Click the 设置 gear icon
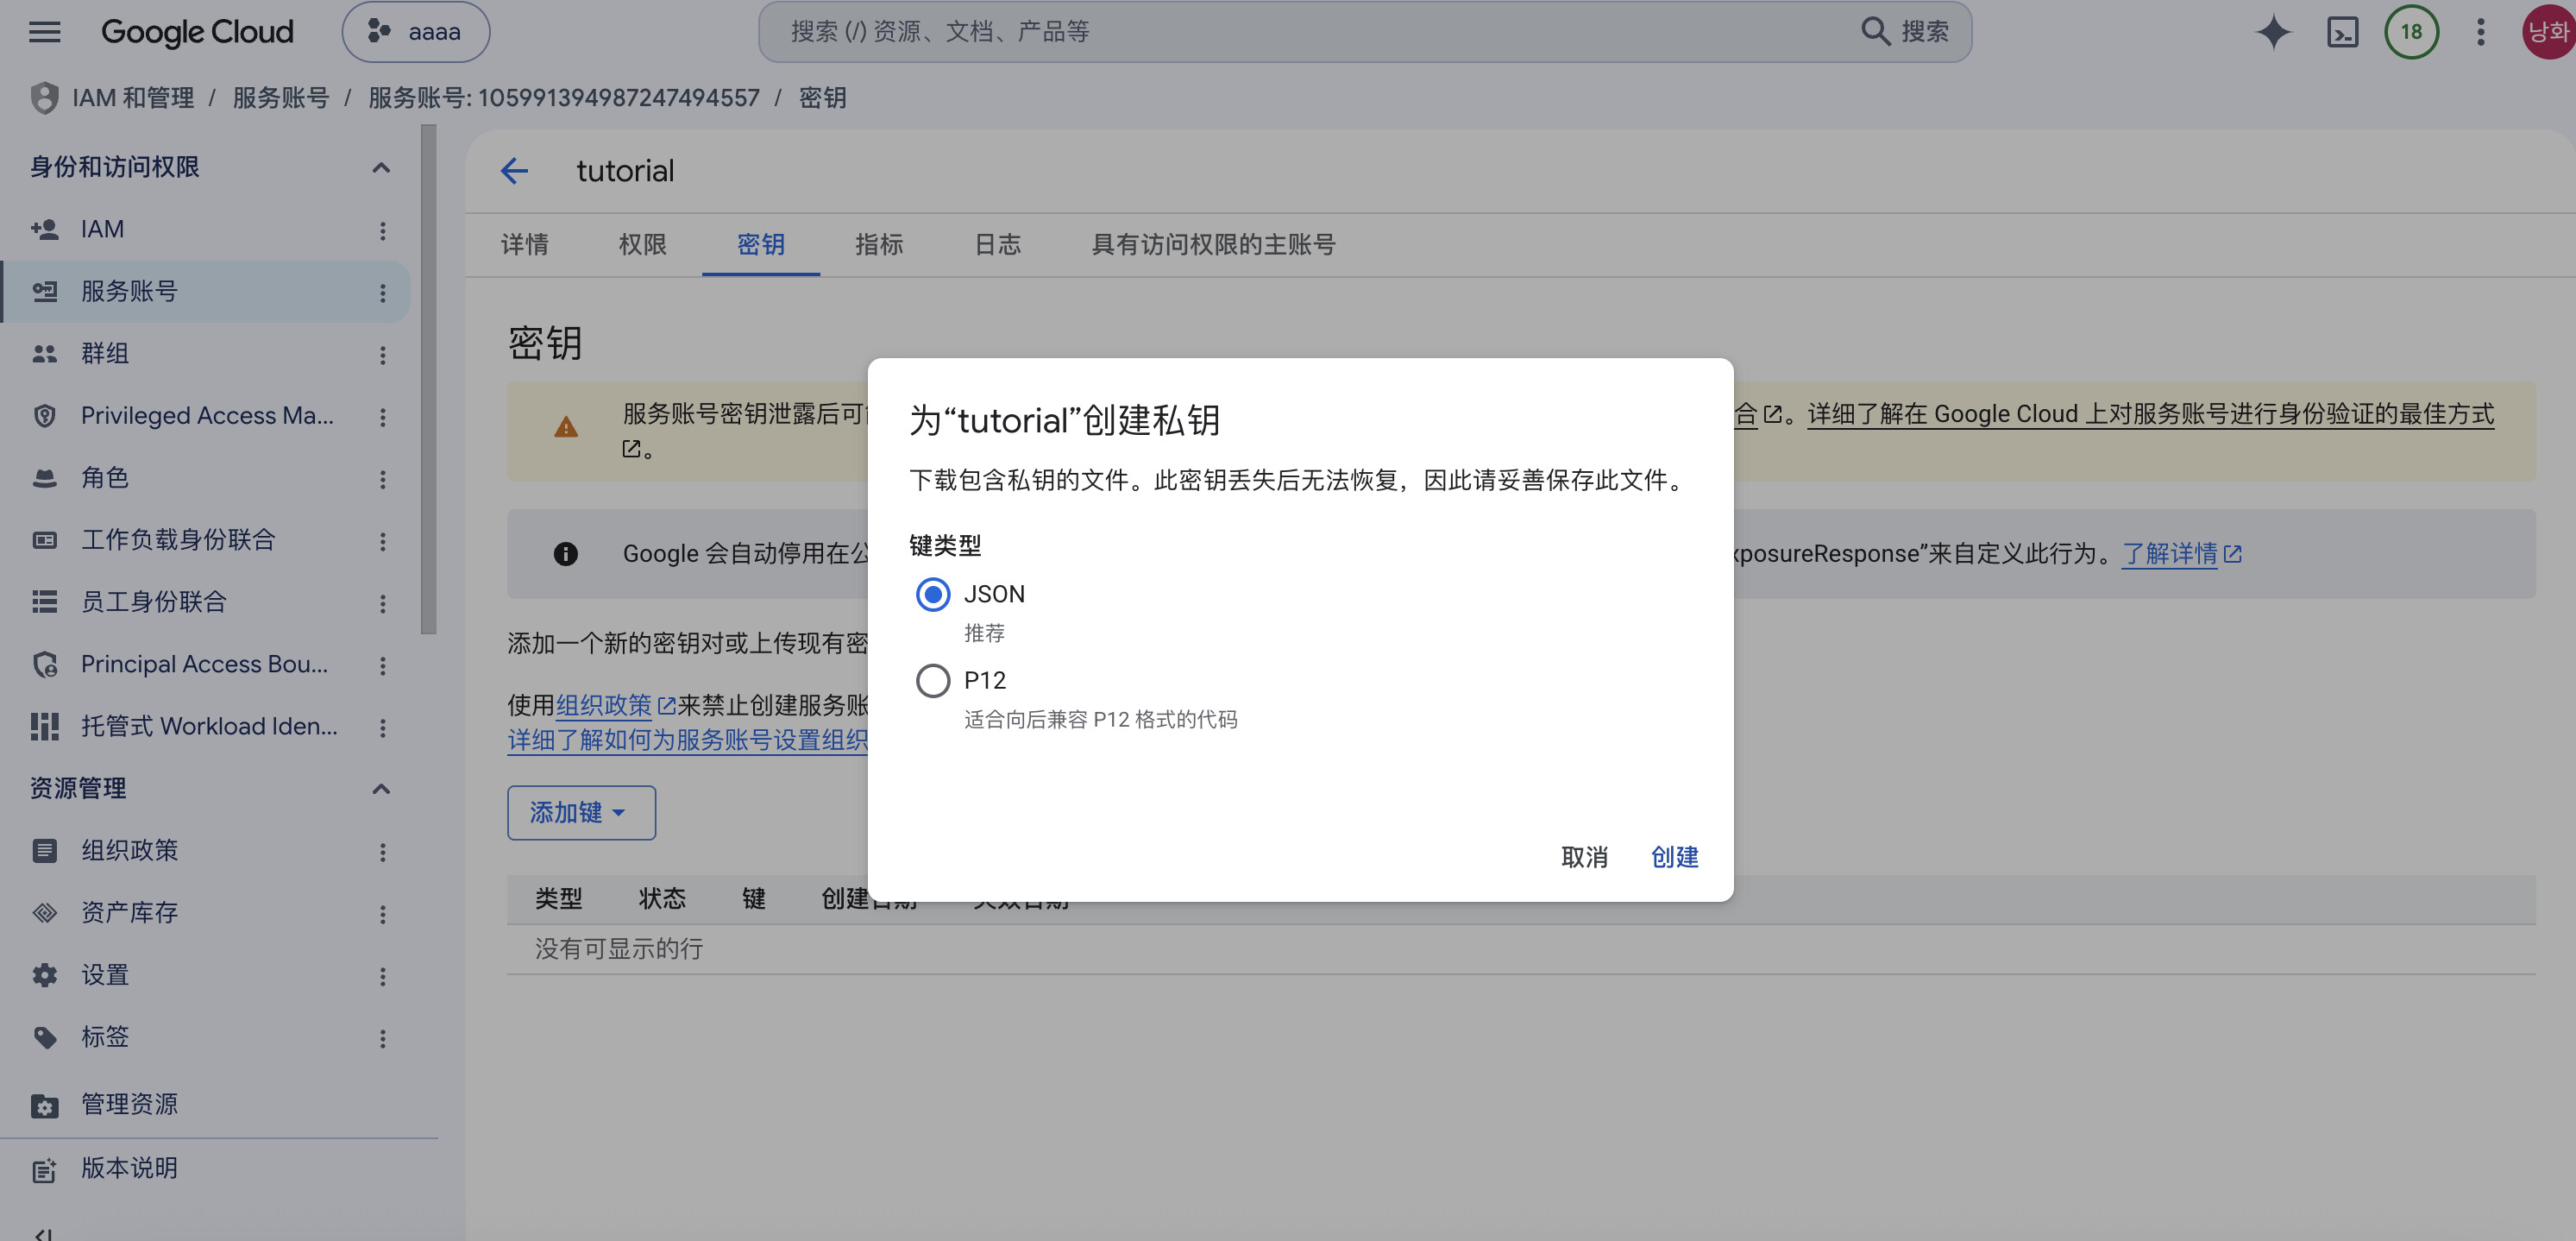The width and height of the screenshot is (2576, 1241). (x=44, y=975)
